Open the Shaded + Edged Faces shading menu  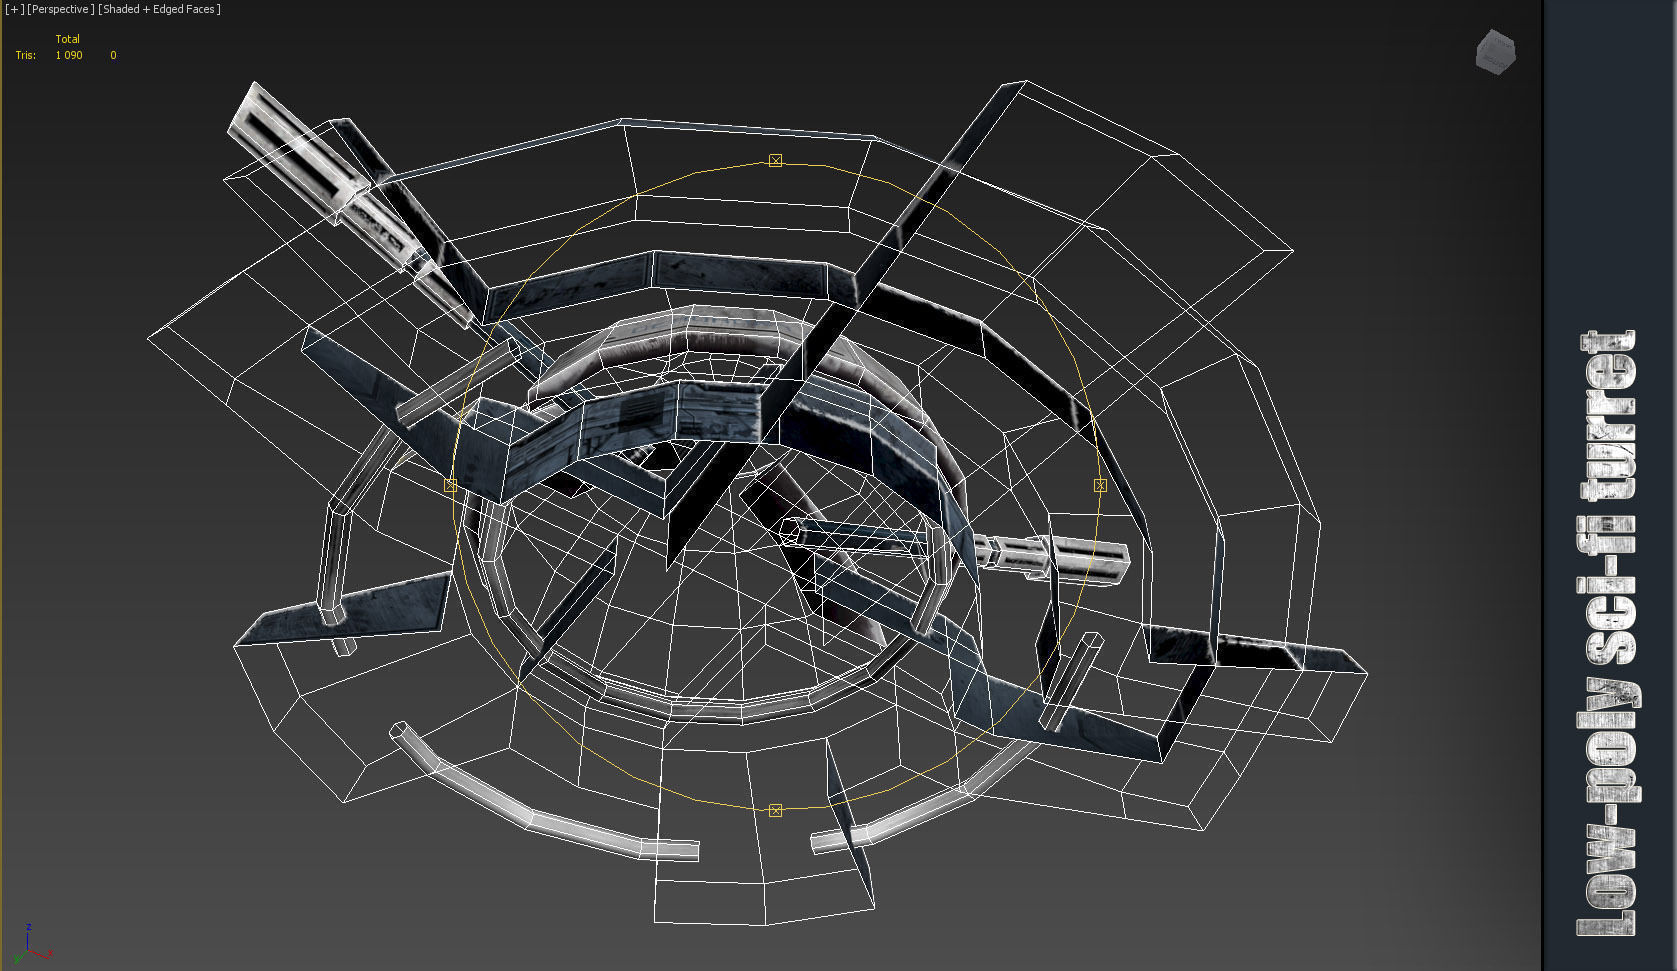coord(159,9)
